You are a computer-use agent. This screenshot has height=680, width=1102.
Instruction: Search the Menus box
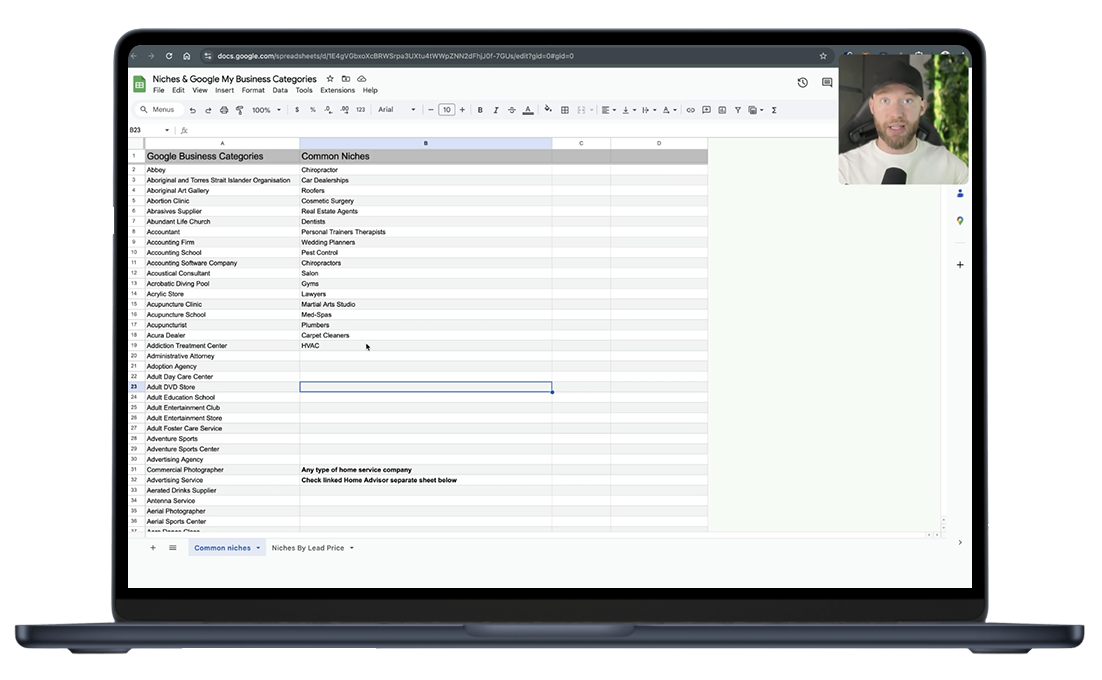(x=160, y=110)
